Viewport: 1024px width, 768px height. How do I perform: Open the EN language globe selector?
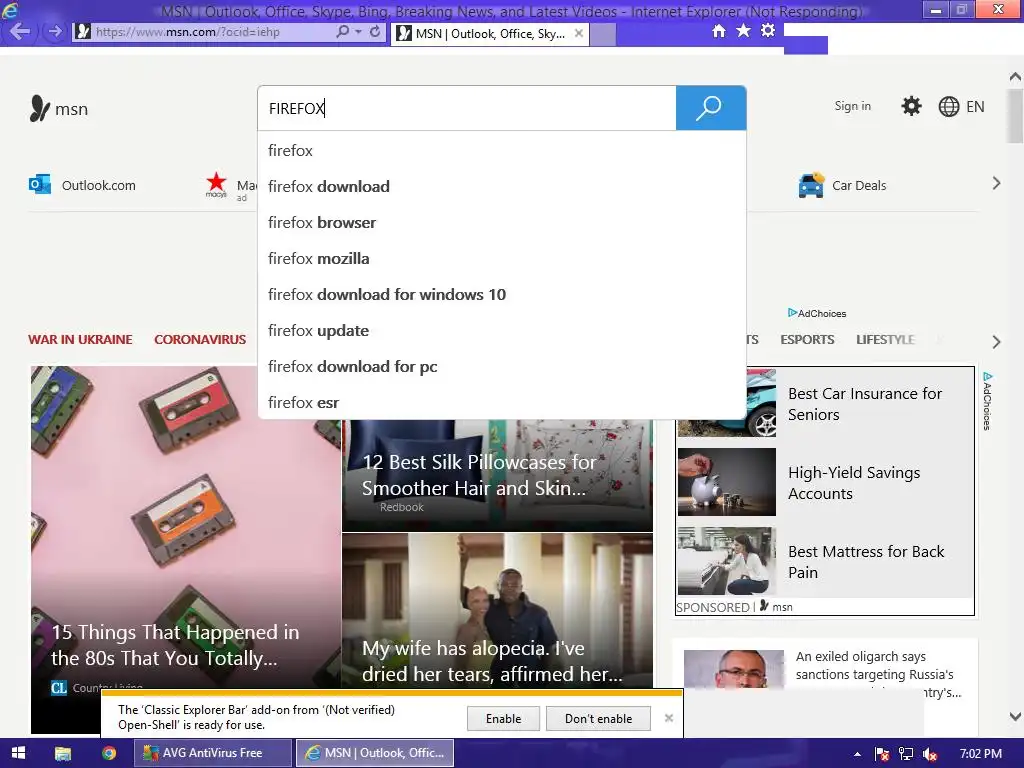[x=961, y=106]
